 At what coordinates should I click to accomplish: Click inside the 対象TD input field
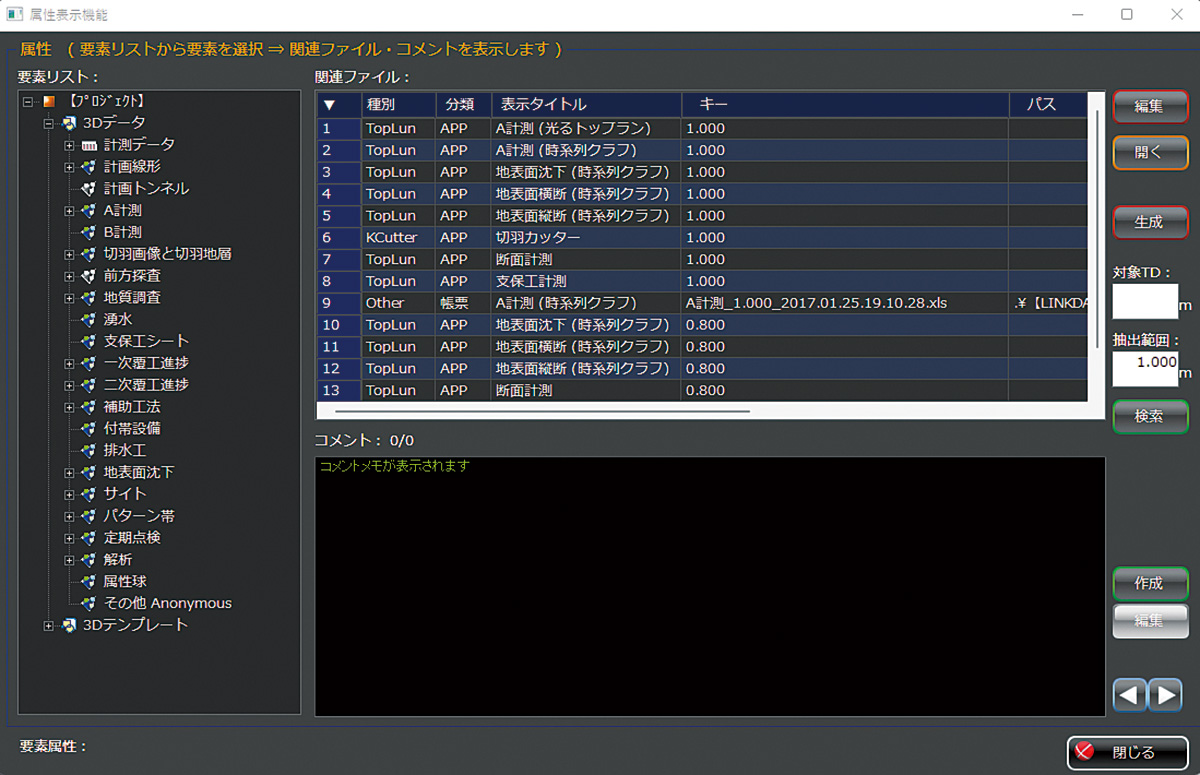pyautogui.click(x=1146, y=300)
